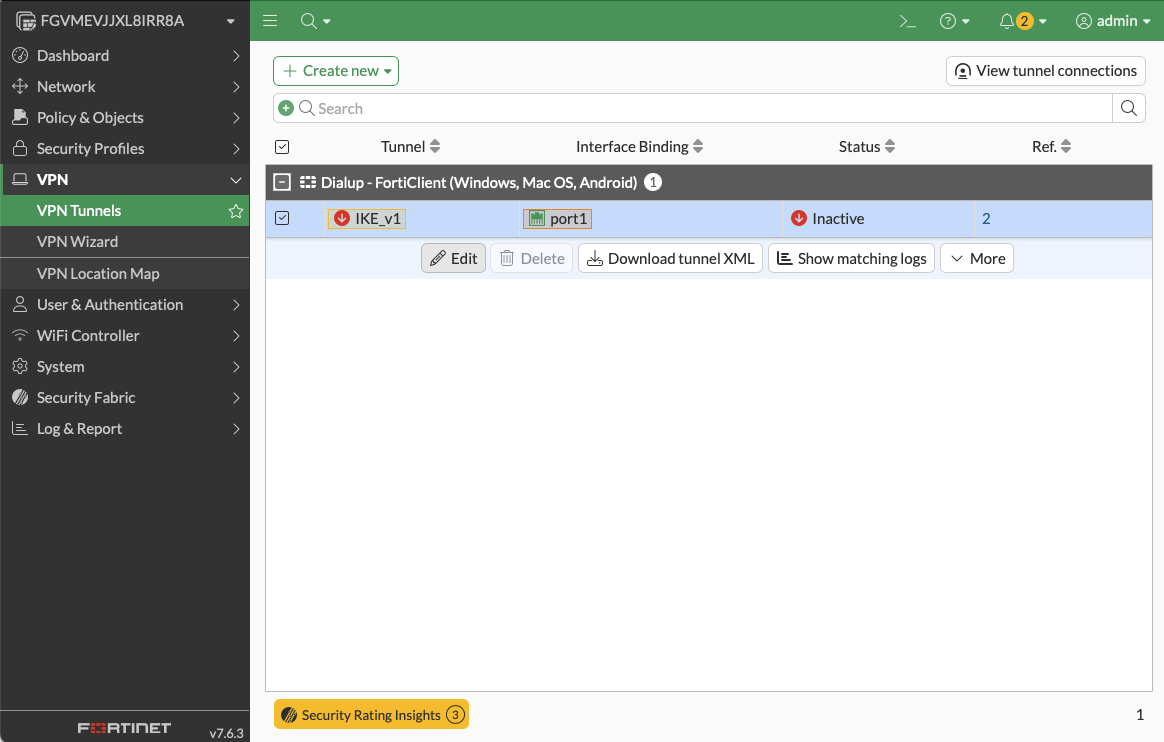The height and width of the screenshot is (742, 1164).
Task: Click the Ref. count link 2
Action: [x=986, y=219]
